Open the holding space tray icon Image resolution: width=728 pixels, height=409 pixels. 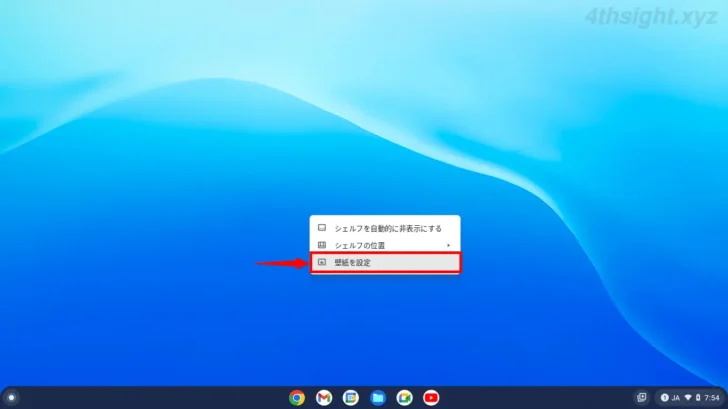[642, 397]
